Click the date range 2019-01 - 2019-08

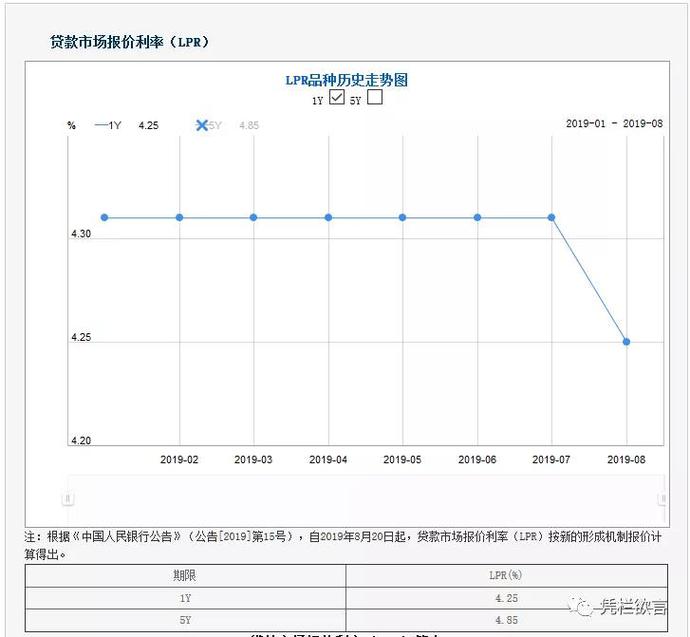tap(614, 124)
